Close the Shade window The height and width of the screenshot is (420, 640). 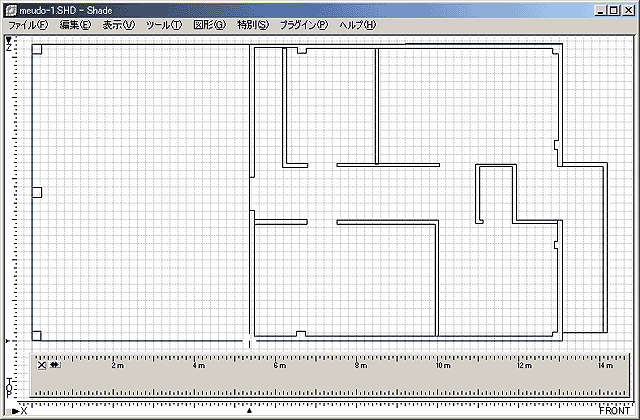click(629, 11)
